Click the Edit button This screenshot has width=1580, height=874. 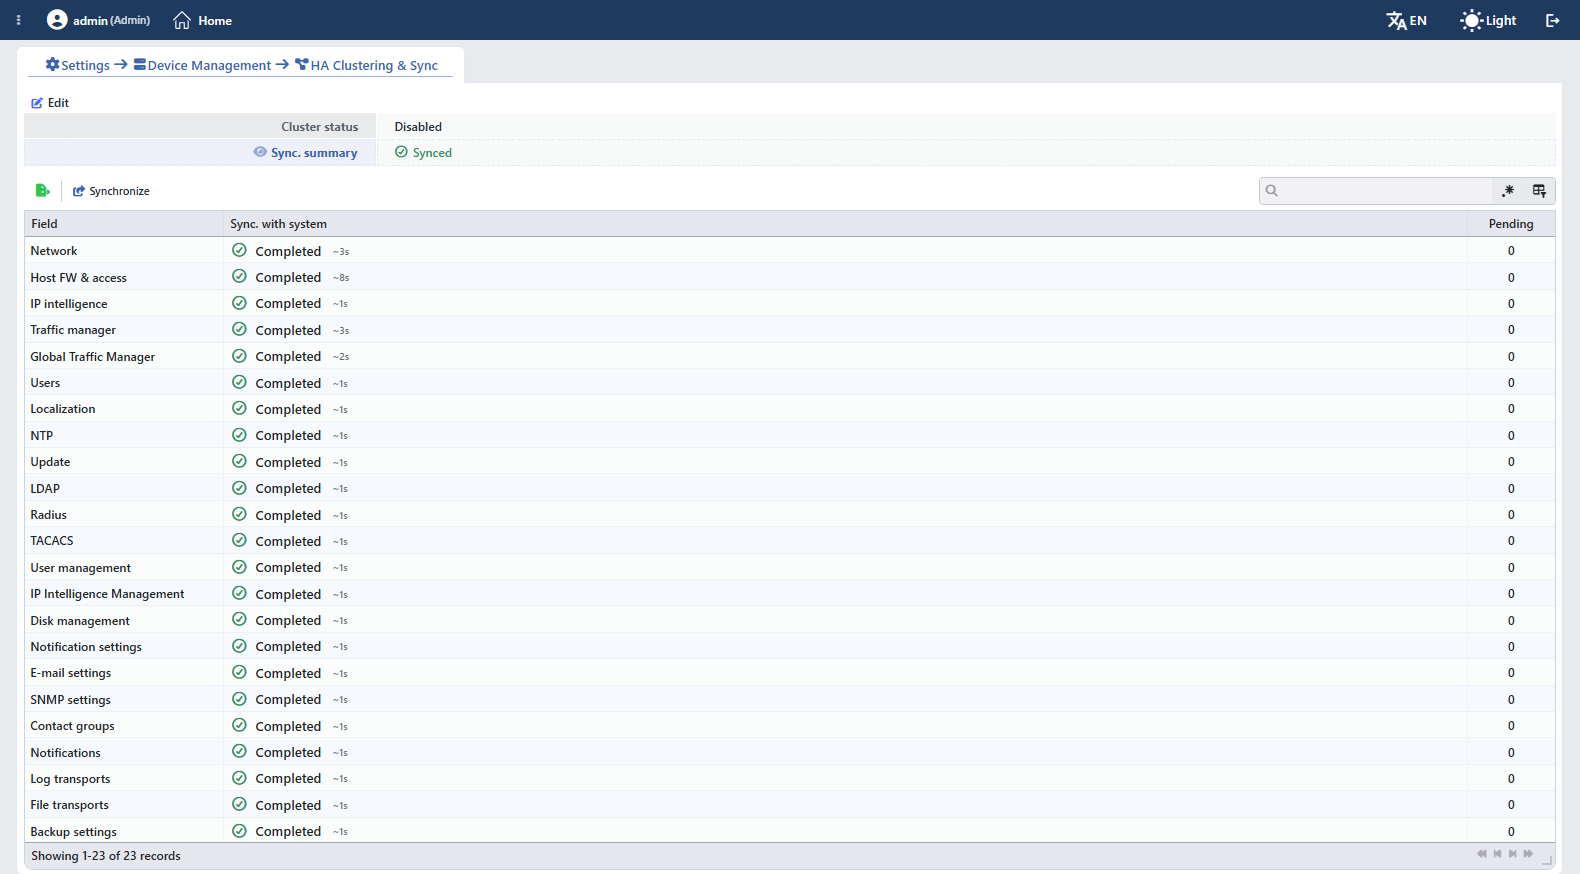[50, 103]
